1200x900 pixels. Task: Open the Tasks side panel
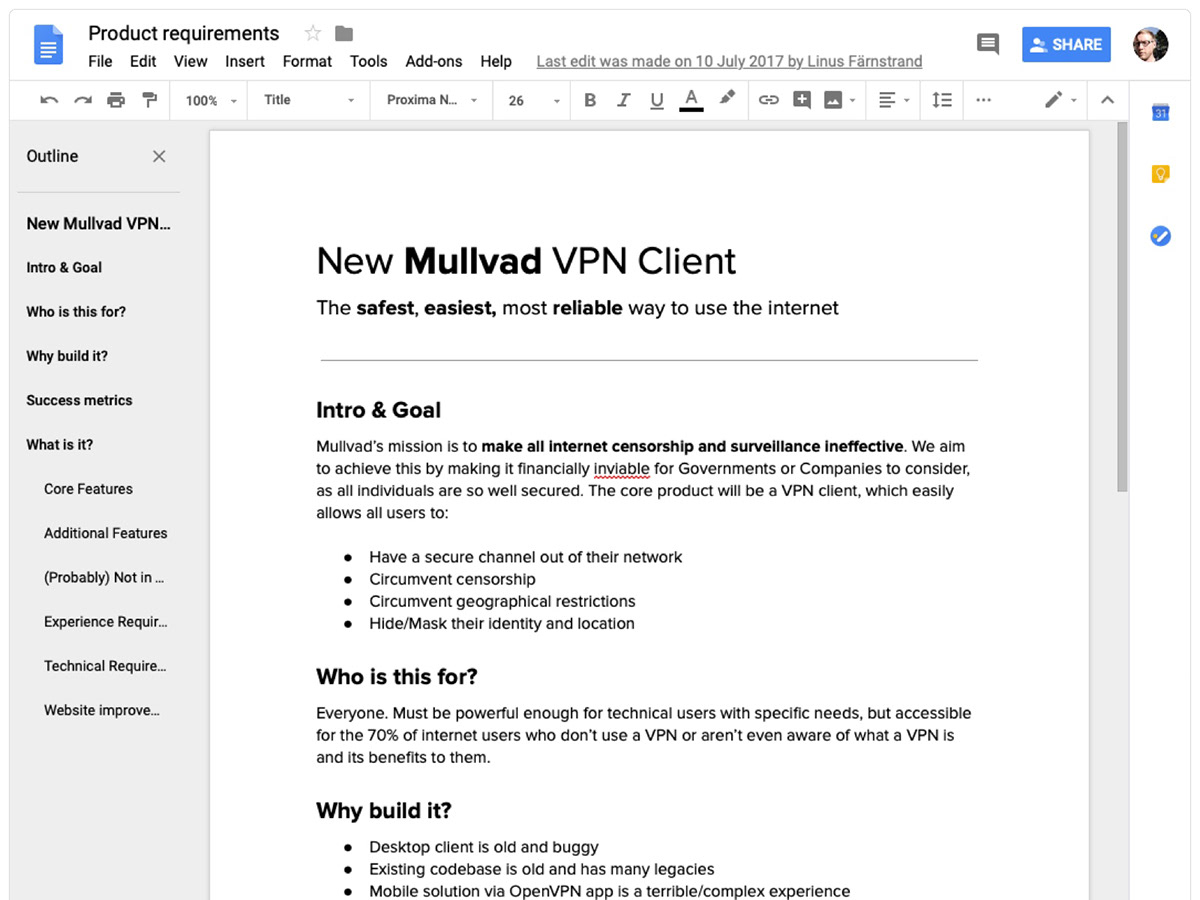[x=1160, y=236]
